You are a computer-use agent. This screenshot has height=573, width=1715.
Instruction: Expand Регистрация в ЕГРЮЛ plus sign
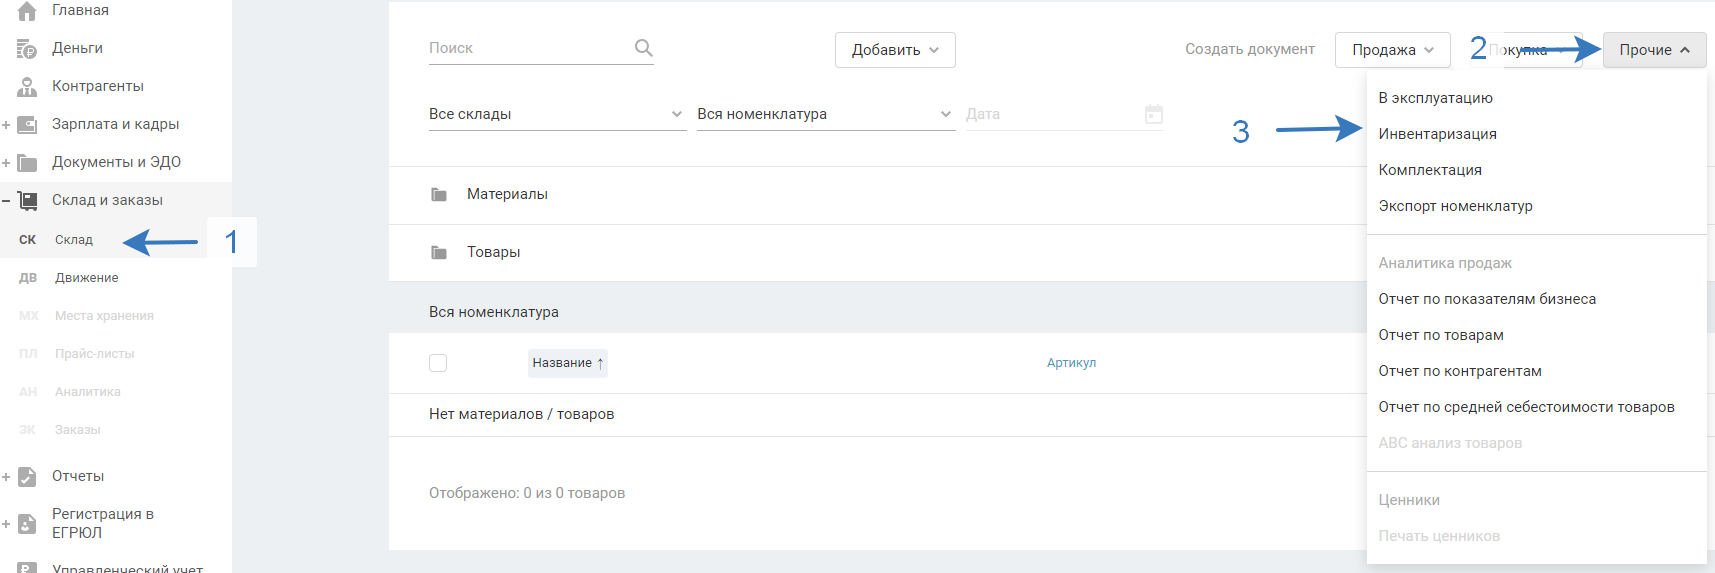pyautogui.click(x=6, y=524)
